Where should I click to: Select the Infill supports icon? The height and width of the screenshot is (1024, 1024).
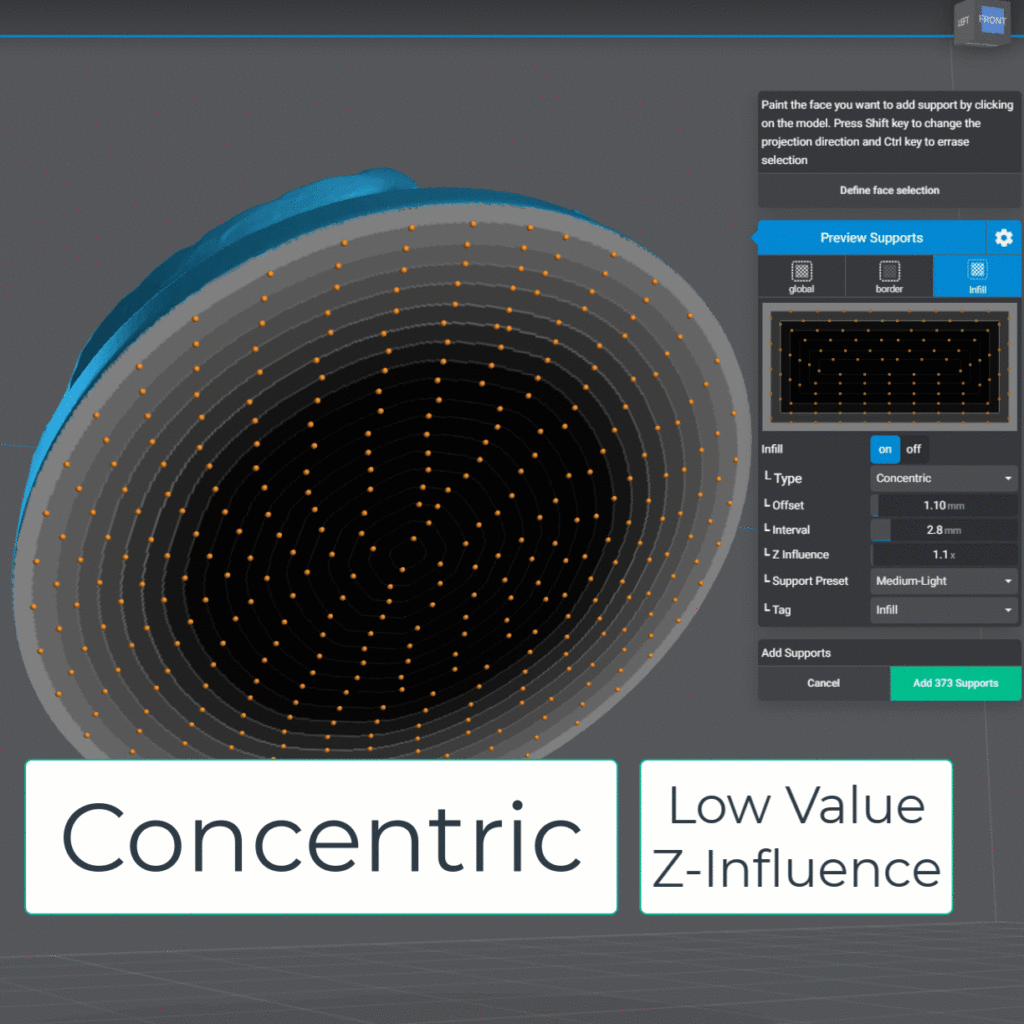tap(976, 276)
